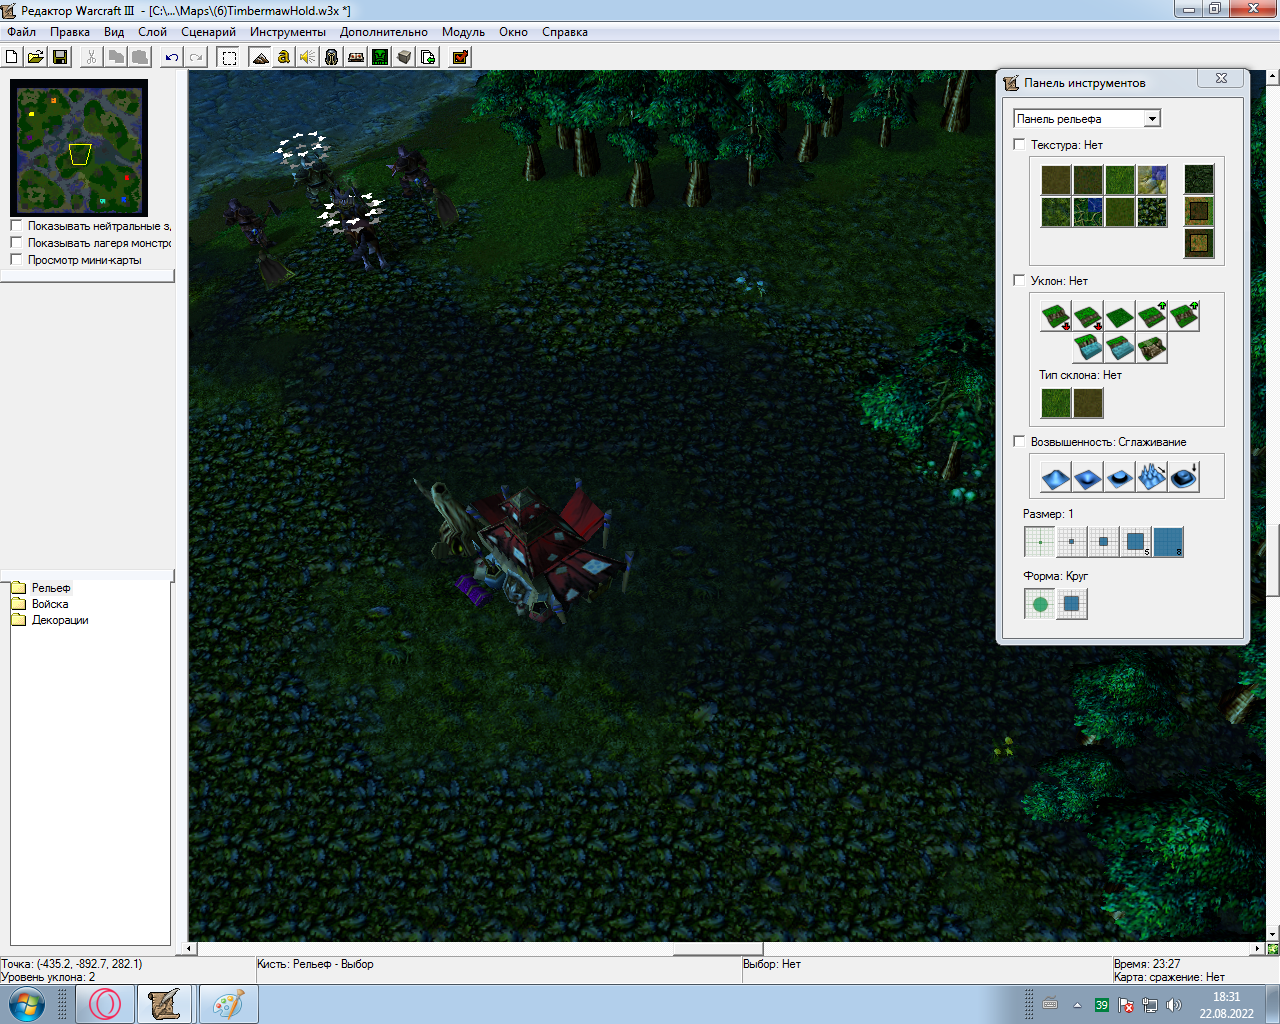Select the raise cliff two levels tool
Screen dimensions: 1280x1024
point(1184,317)
